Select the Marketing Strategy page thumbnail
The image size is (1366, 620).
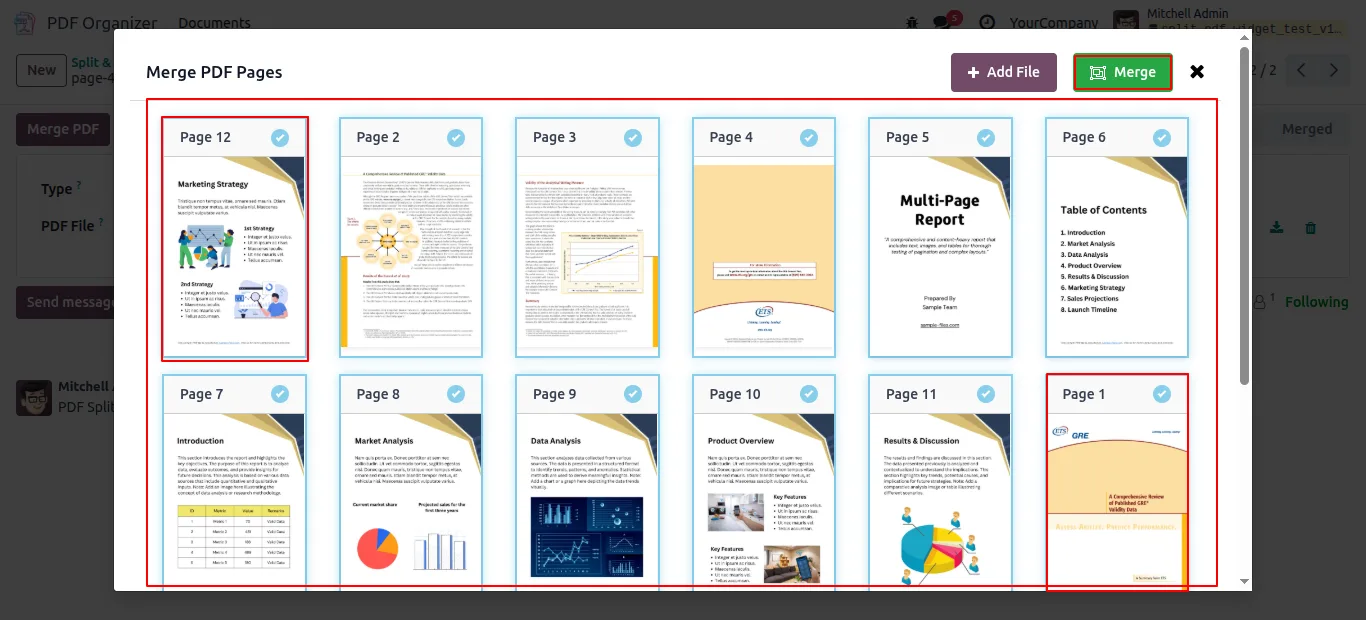point(235,256)
